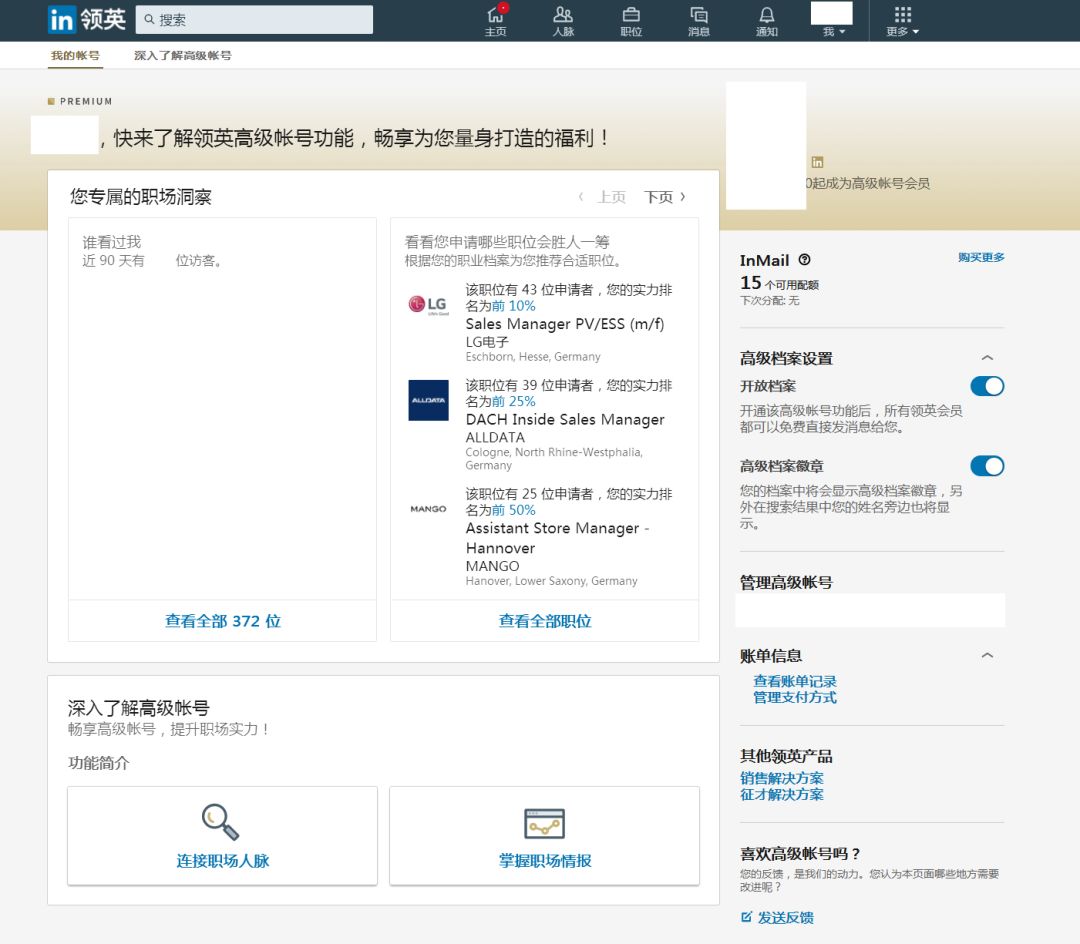Collapse the 高级档案设置 section
1080x944 pixels.
pyautogui.click(x=987, y=358)
